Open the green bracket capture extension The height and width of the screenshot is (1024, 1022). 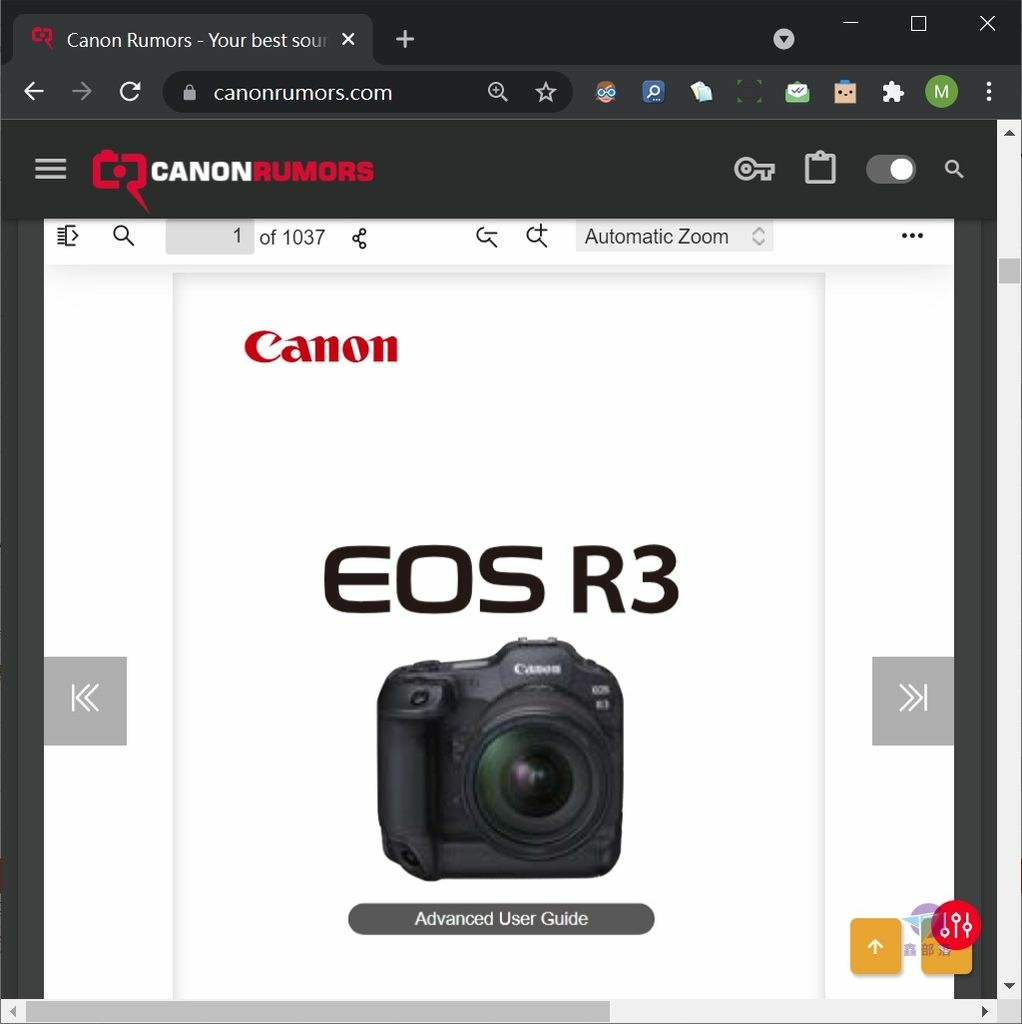pos(749,92)
